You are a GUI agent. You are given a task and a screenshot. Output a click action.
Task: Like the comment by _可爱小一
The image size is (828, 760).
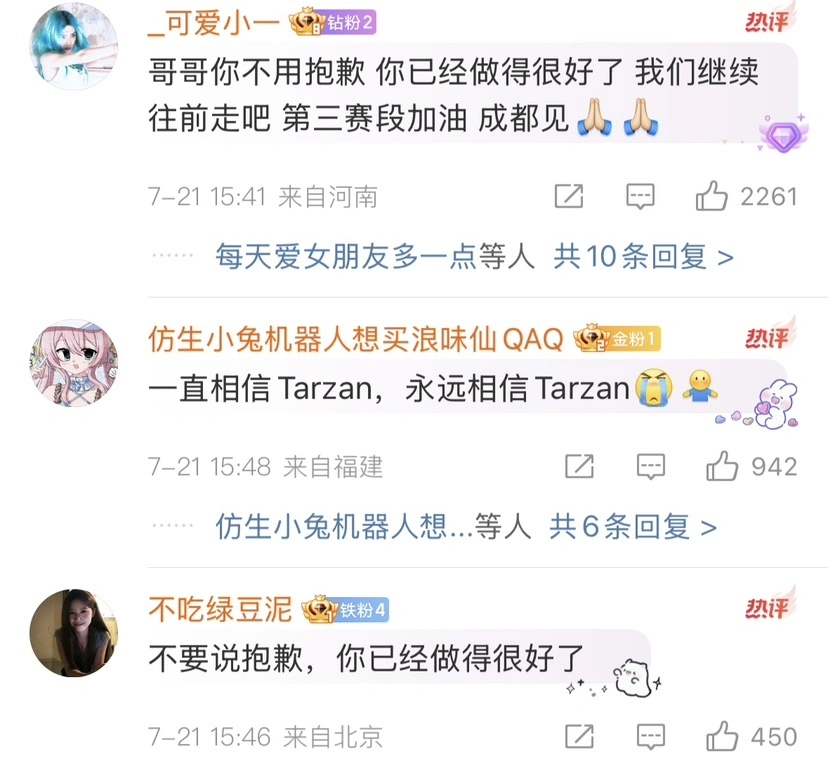pyautogui.click(x=711, y=196)
